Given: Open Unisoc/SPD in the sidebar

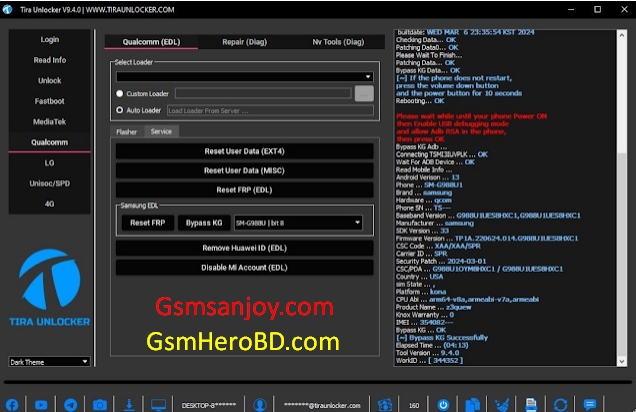Looking at the screenshot, I should [49, 183].
